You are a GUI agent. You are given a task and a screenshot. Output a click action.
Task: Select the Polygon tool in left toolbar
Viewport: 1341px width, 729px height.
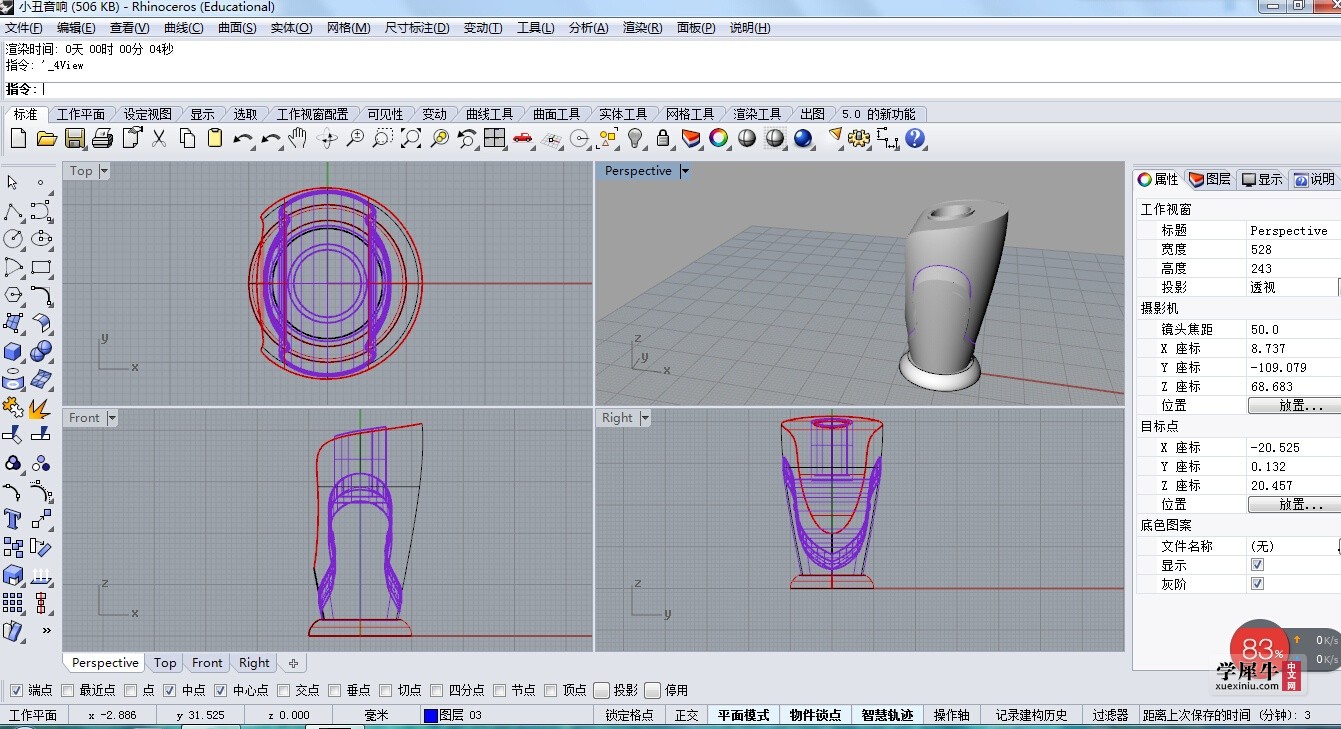click(x=13, y=295)
